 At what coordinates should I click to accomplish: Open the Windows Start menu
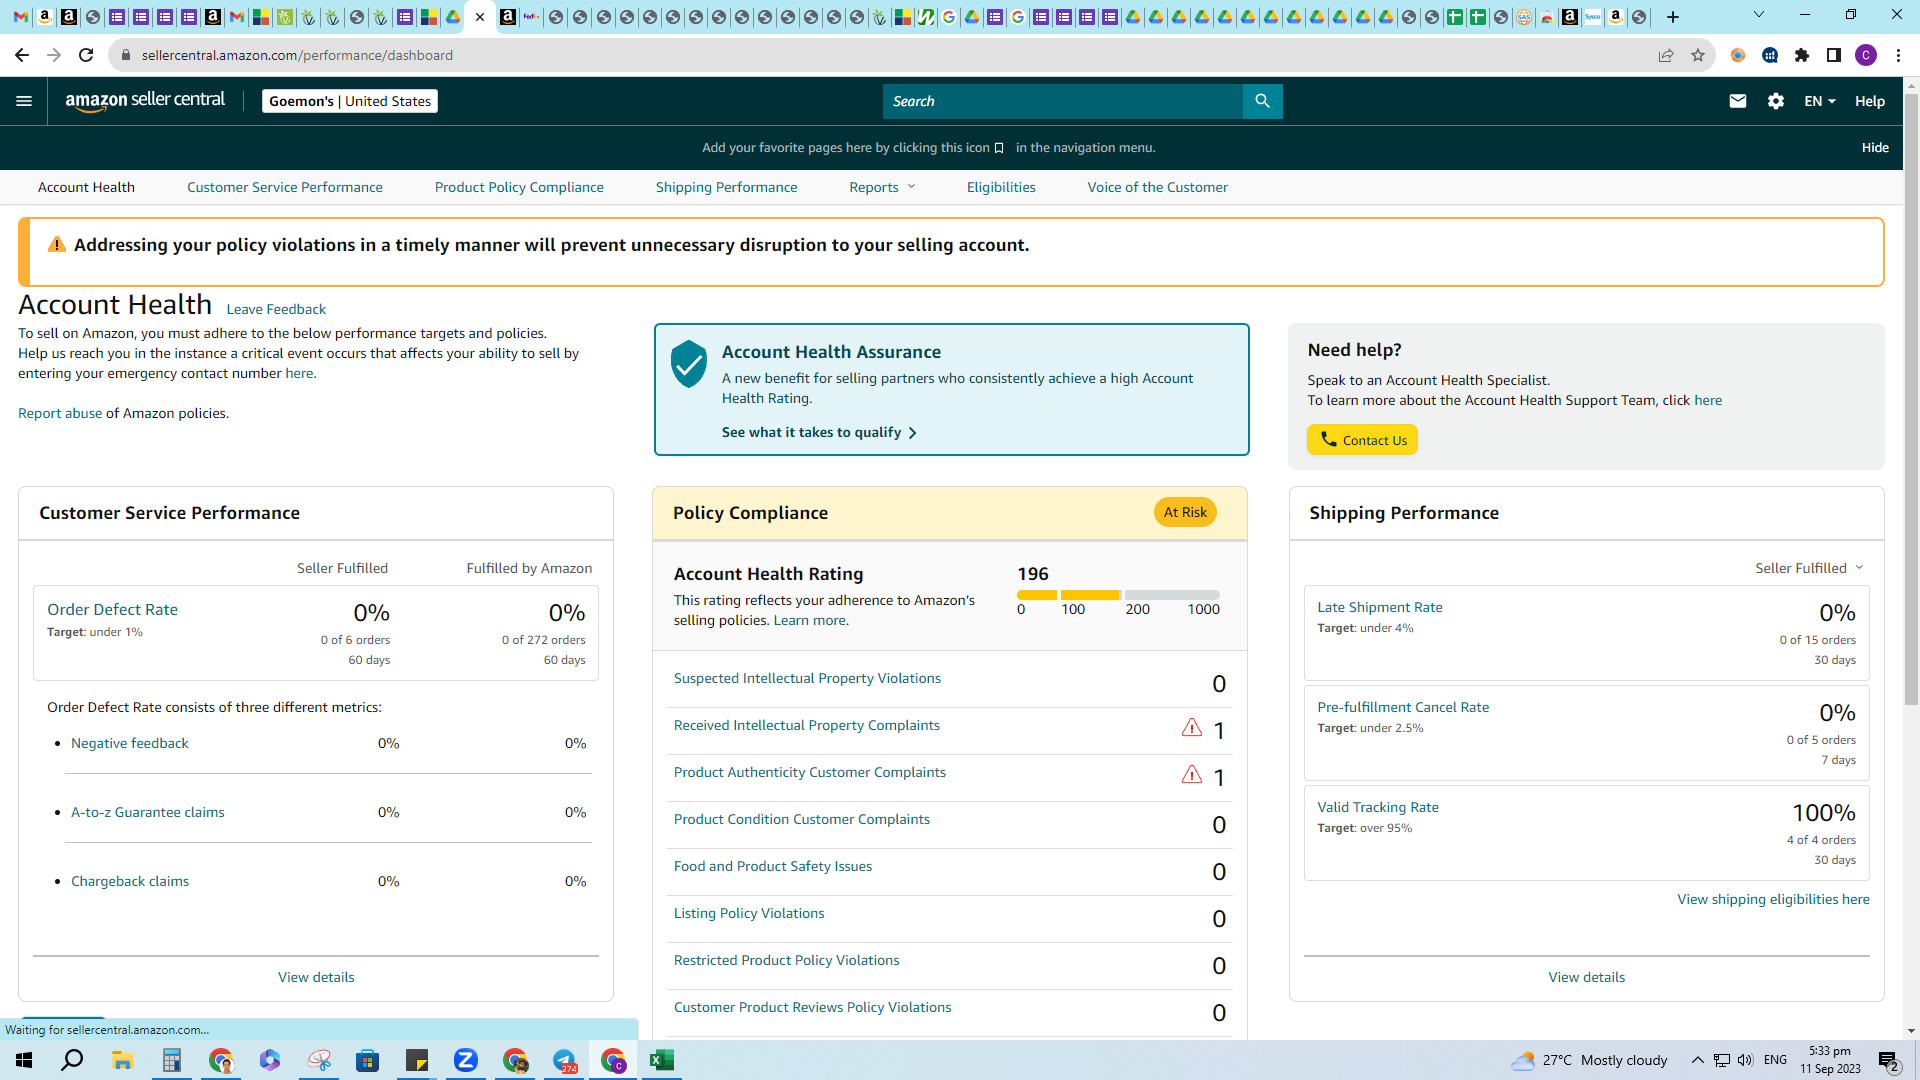[x=24, y=1060]
